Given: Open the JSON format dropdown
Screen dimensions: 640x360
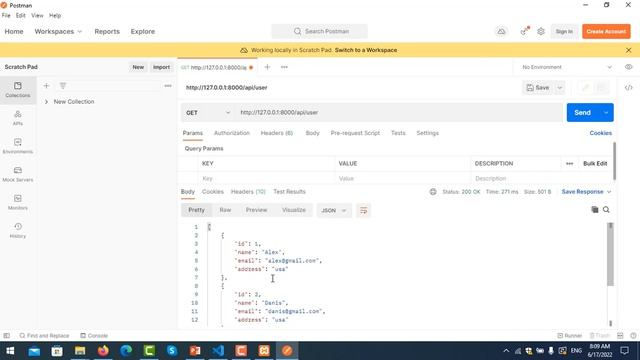Looking at the screenshot, I should pos(334,210).
